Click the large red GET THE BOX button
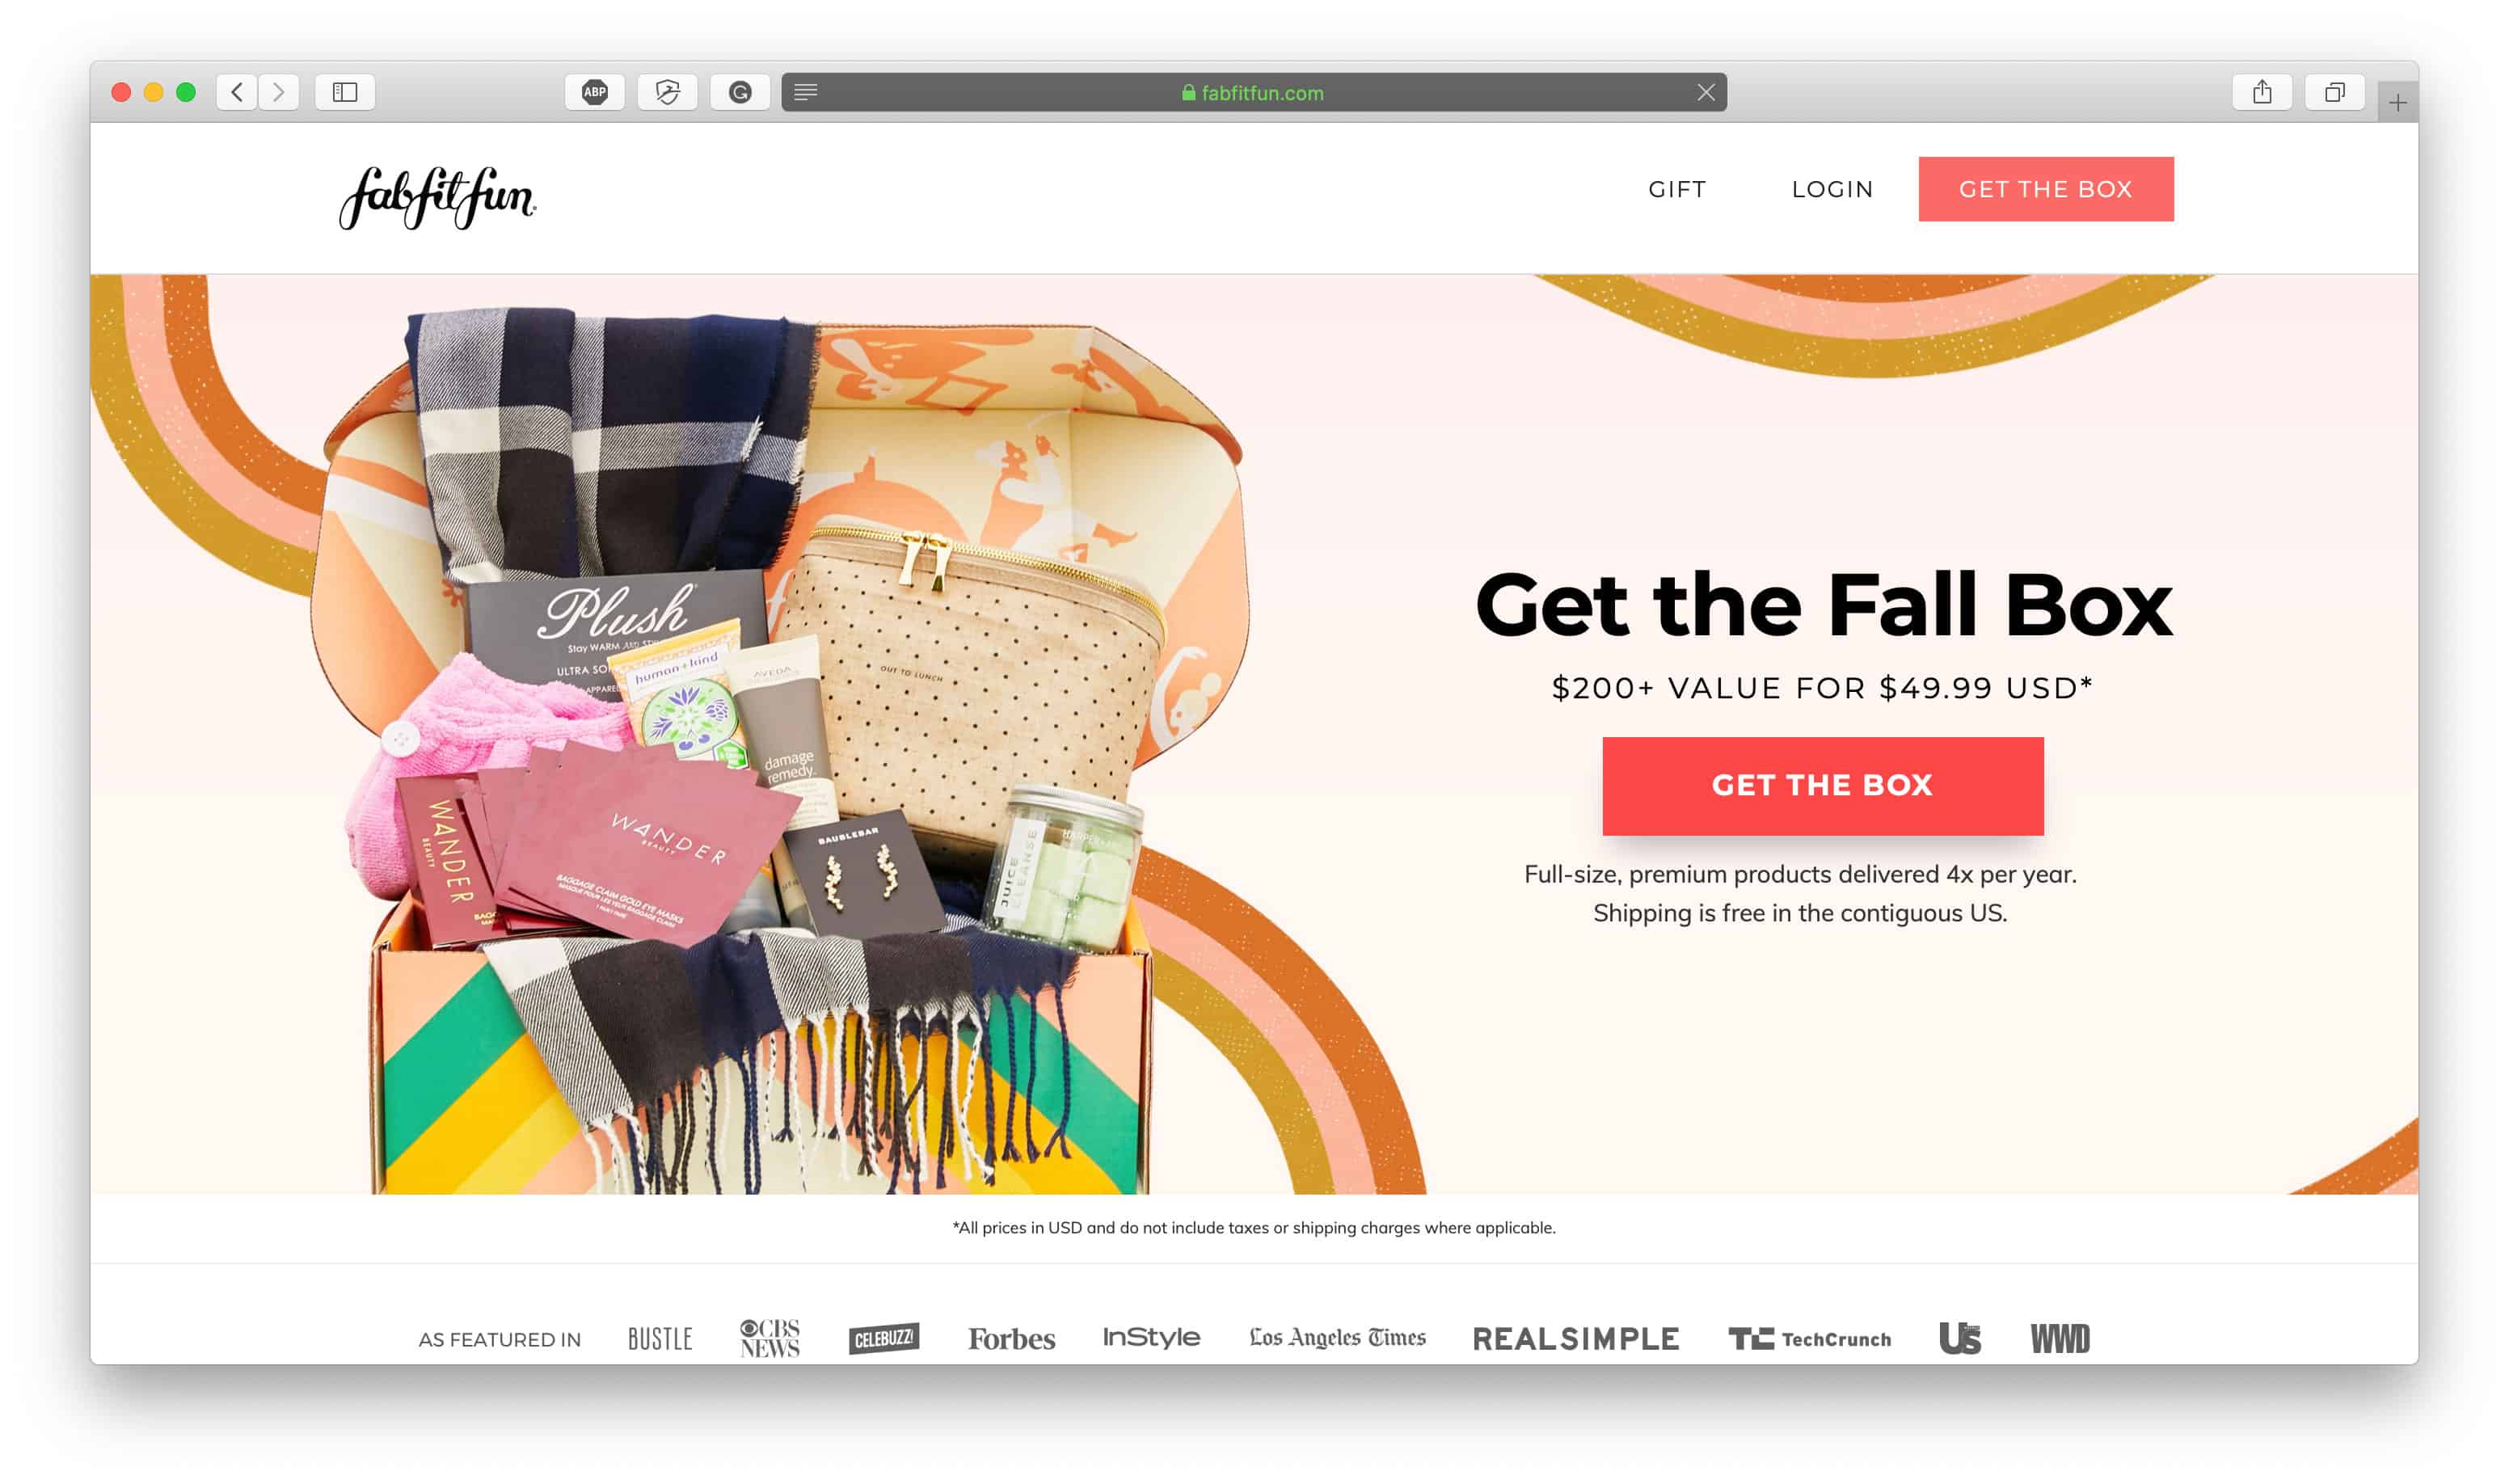Image resolution: width=2509 pixels, height=1484 pixels. 1822,786
